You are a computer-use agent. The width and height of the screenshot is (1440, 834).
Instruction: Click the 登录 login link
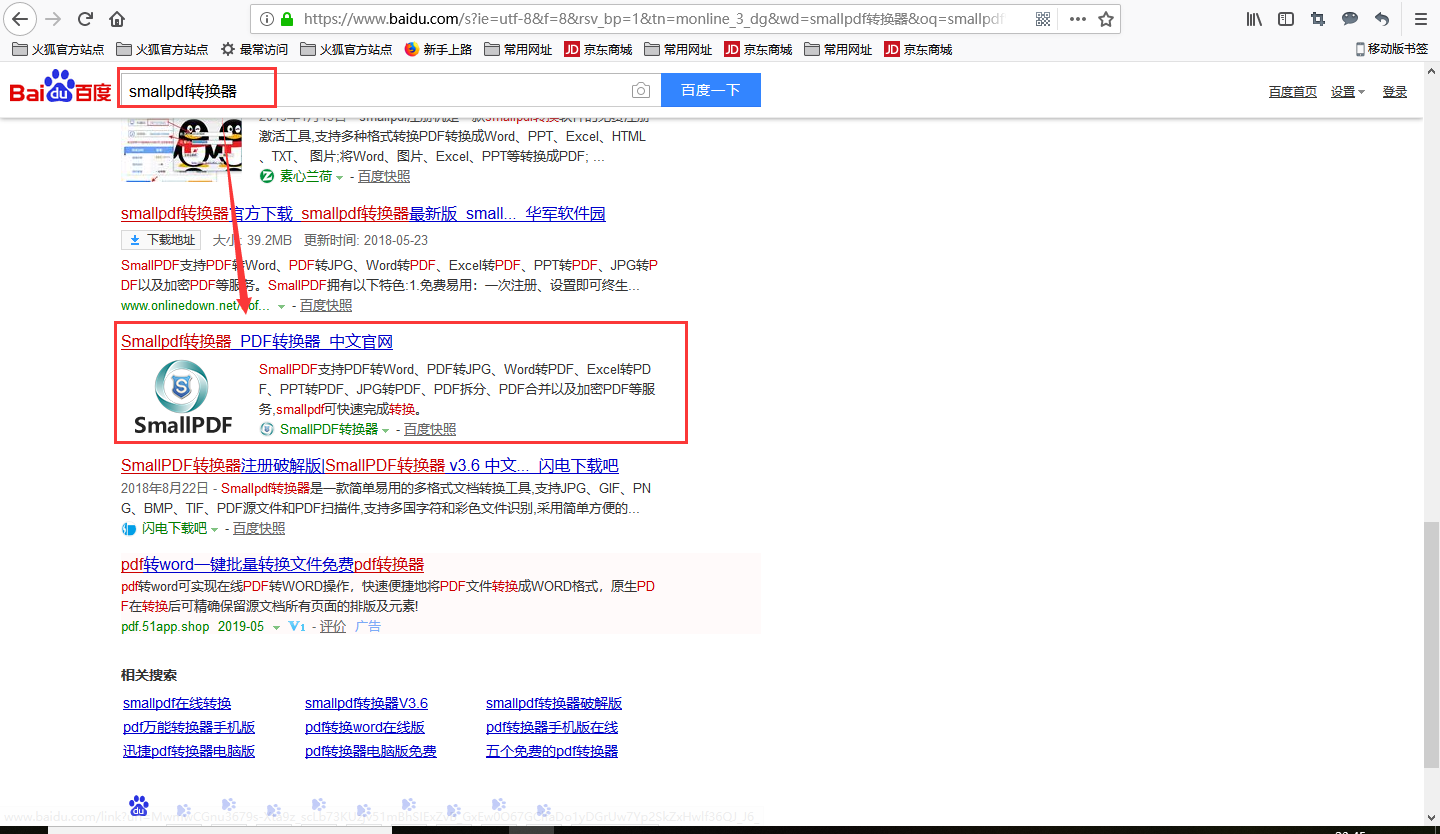1395,91
